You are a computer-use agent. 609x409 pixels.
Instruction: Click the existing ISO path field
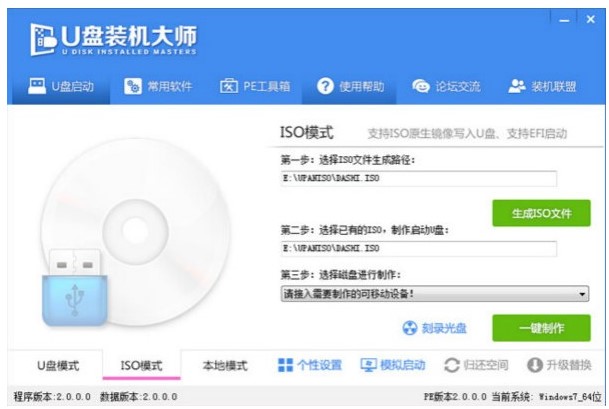pos(417,246)
